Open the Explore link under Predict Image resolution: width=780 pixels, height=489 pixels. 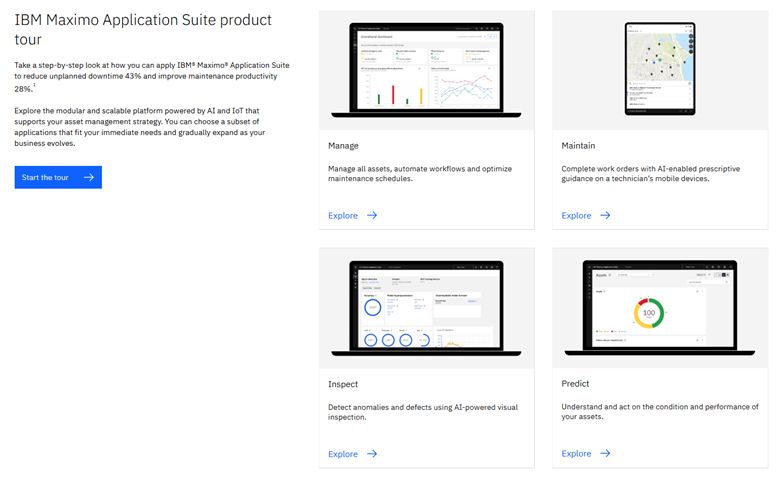(x=576, y=453)
